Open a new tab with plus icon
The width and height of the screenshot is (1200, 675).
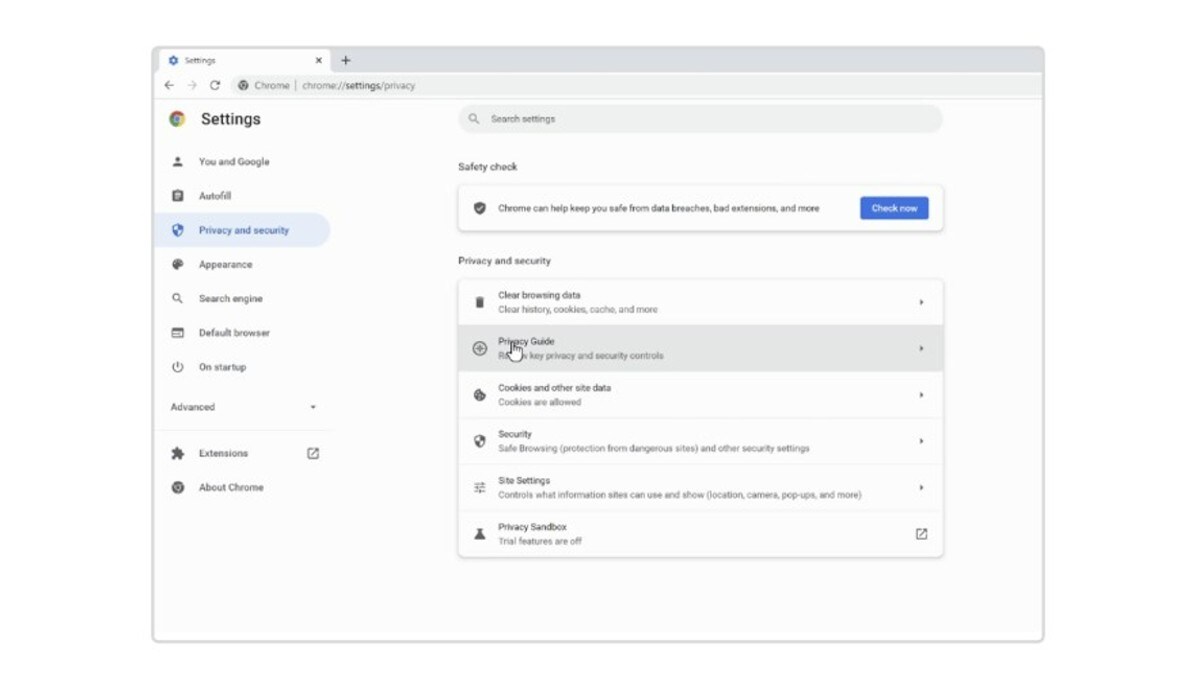pyautogui.click(x=346, y=61)
